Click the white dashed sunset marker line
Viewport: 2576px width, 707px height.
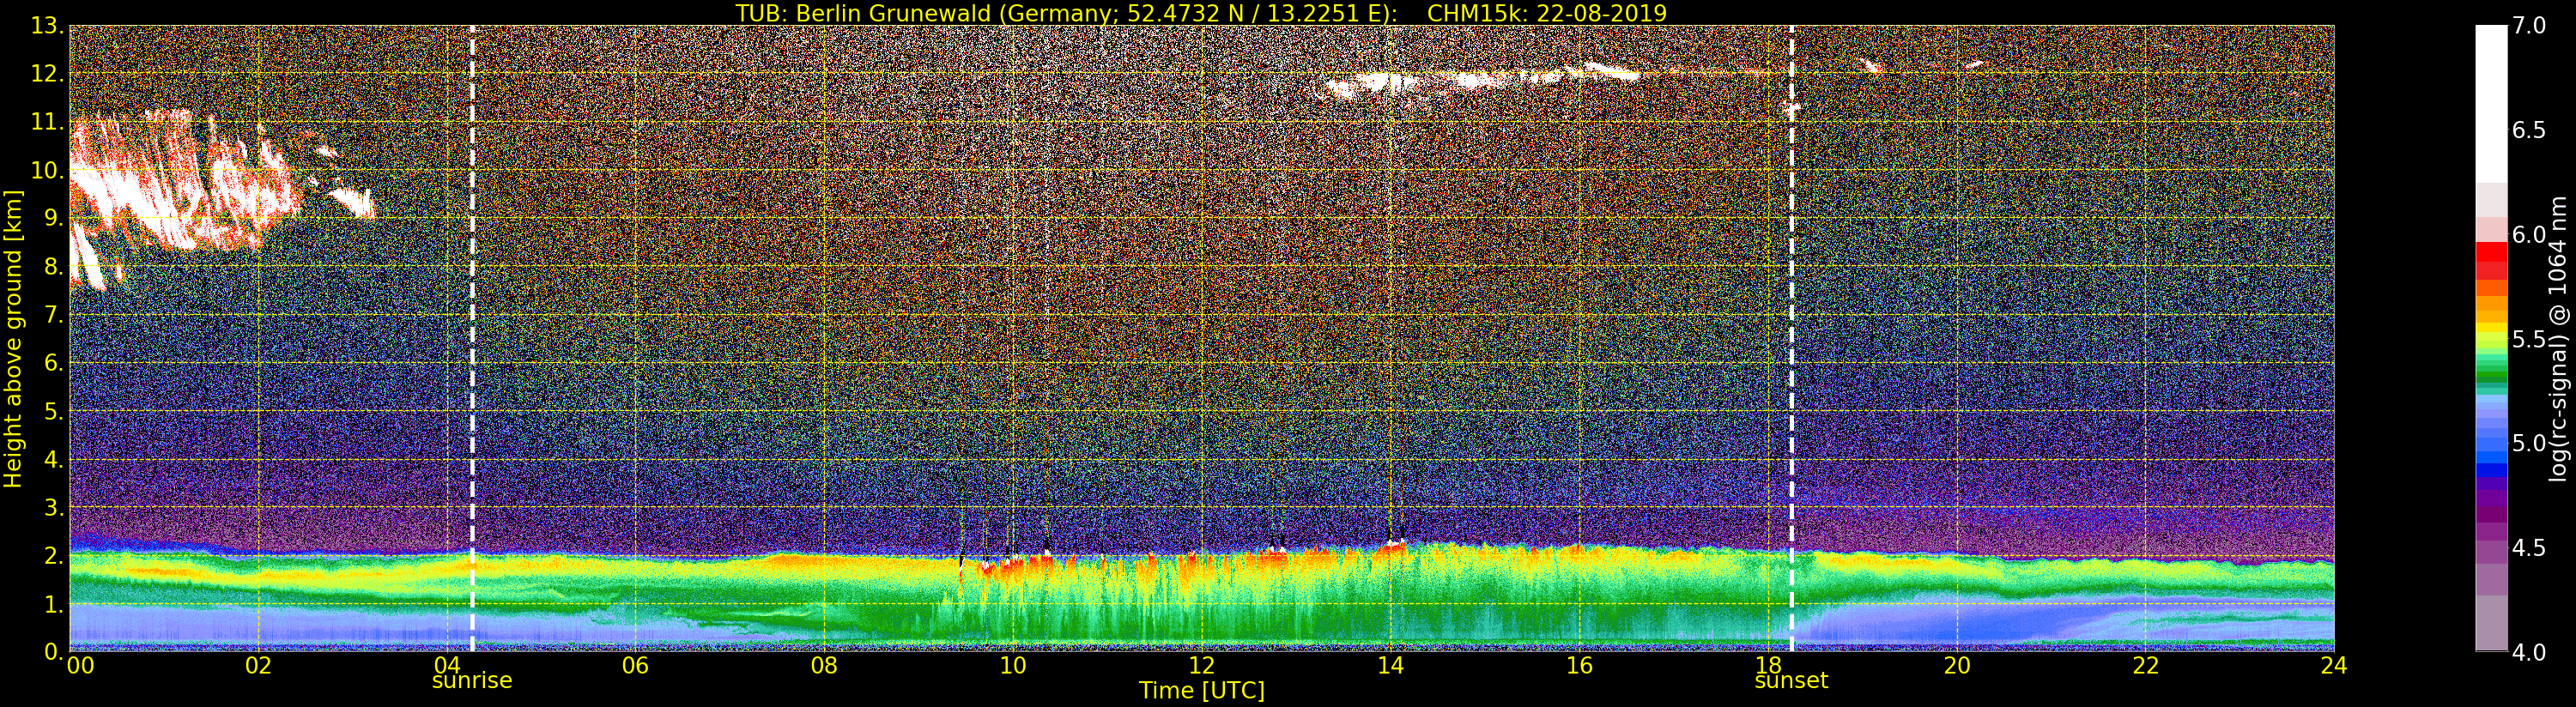(x=1791, y=338)
